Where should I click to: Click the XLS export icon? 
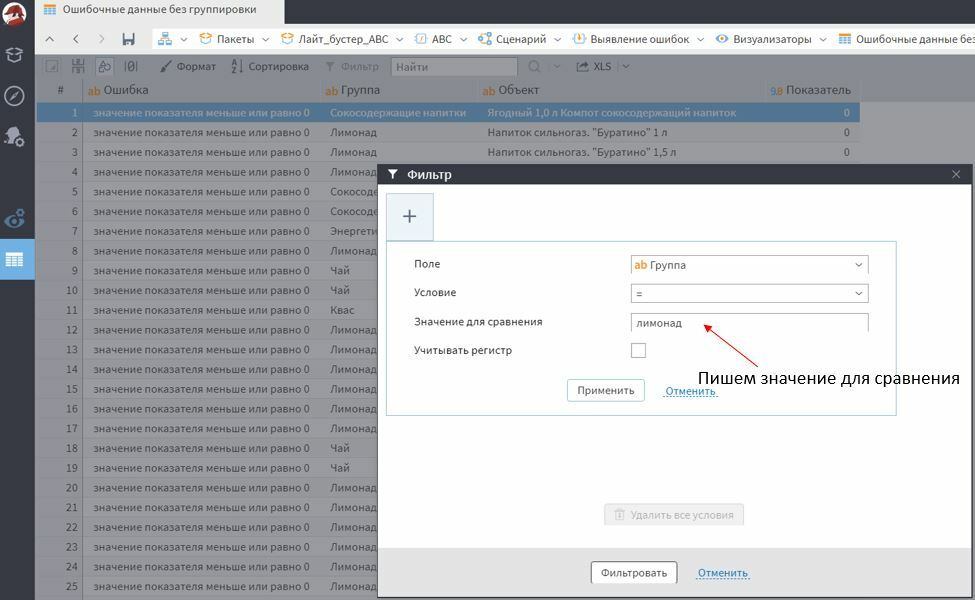pos(594,67)
